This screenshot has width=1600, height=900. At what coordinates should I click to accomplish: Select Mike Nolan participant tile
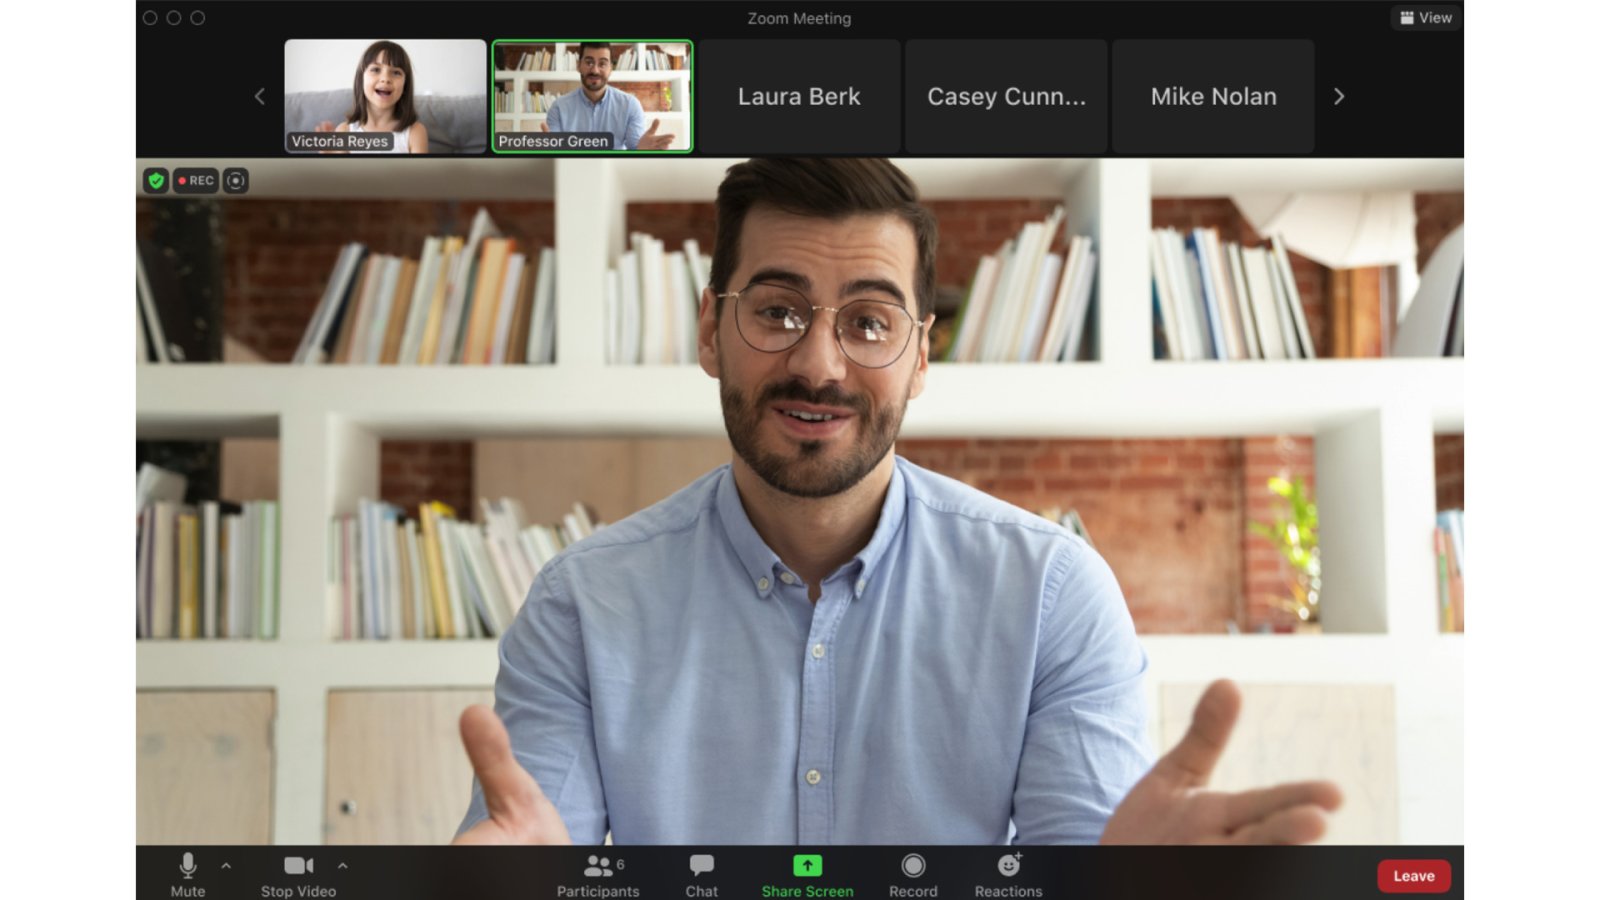tap(1213, 97)
